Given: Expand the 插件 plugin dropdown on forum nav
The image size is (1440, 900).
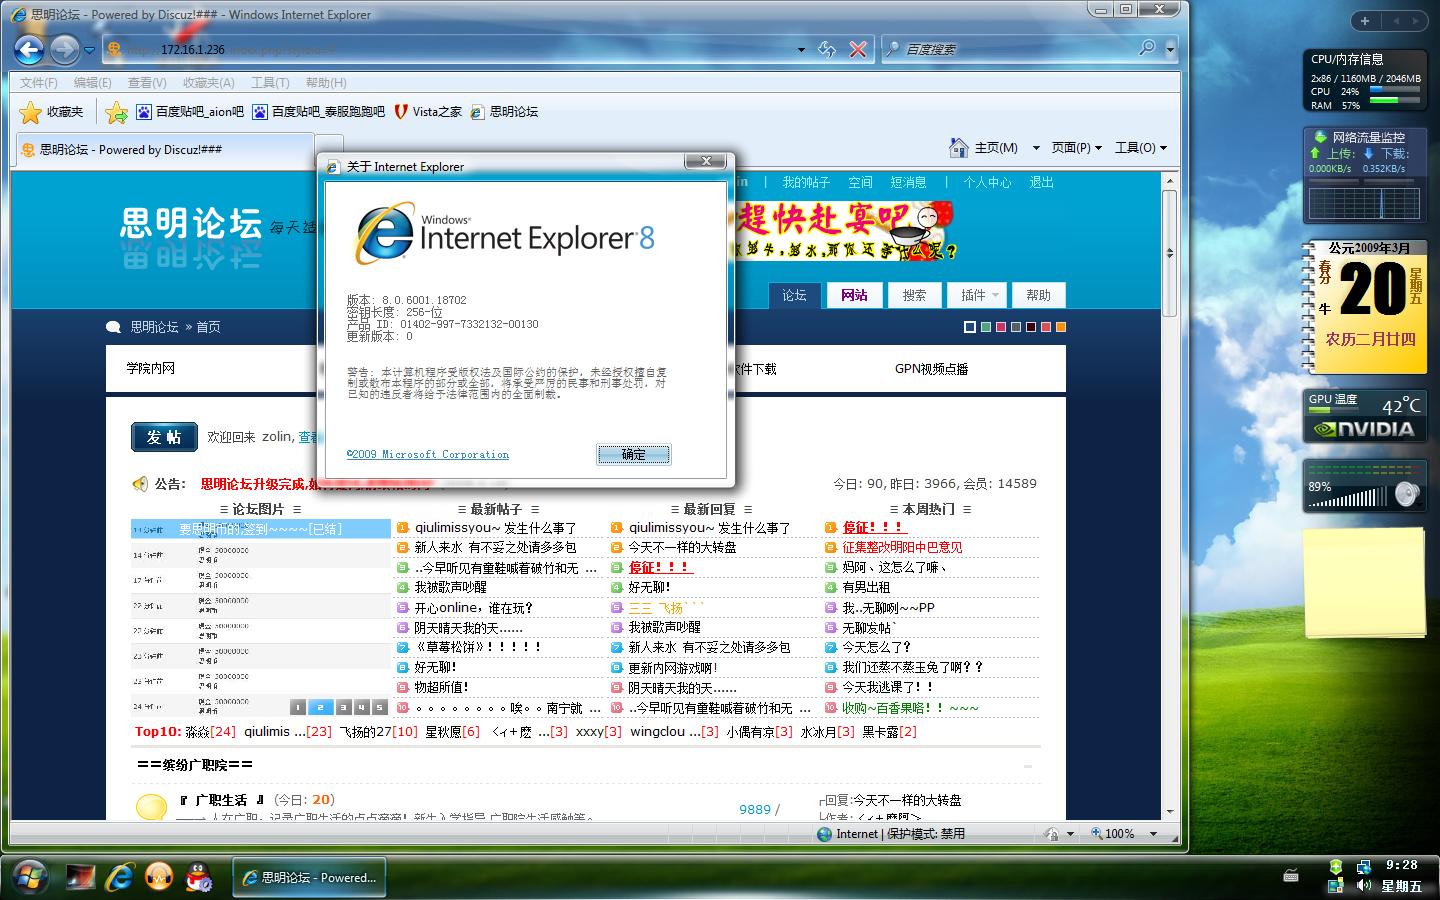Looking at the screenshot, I should 979,295.
